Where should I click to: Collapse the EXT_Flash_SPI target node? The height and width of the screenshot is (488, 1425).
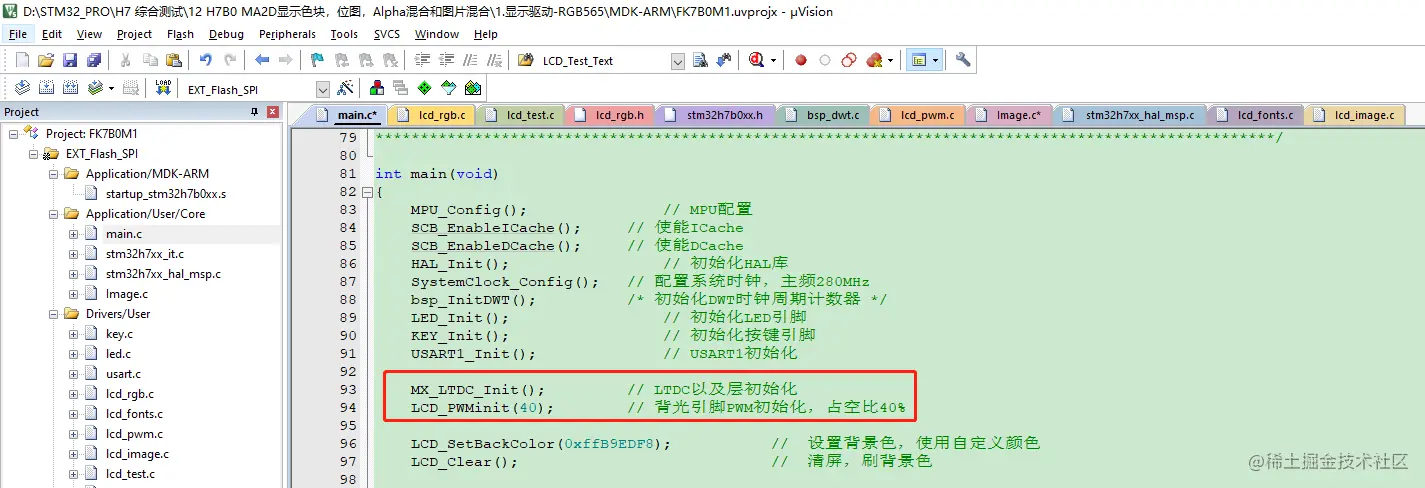(x=33, y=154)
